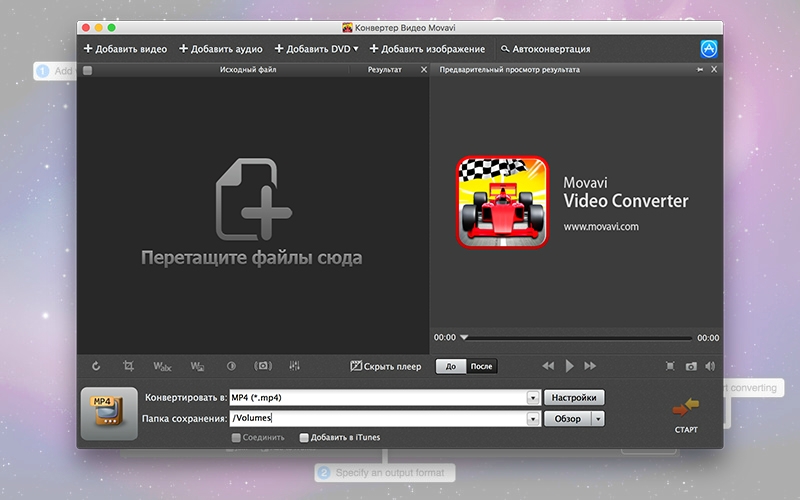Toggle fullscreen preview icon
The height and width of the screenshot is (500, 800).
tap(670, 366)
